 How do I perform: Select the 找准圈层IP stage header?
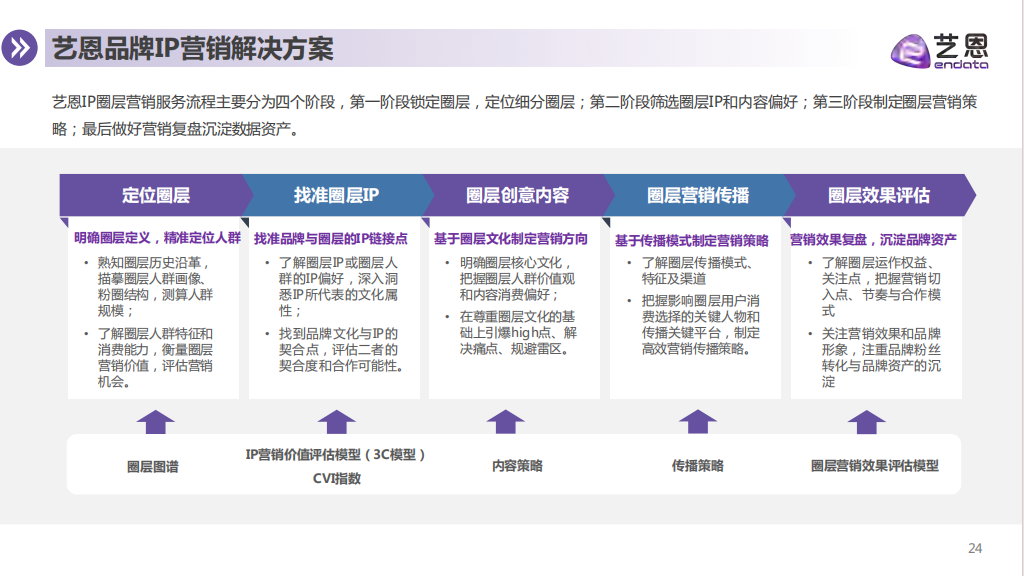pos(336,195)
